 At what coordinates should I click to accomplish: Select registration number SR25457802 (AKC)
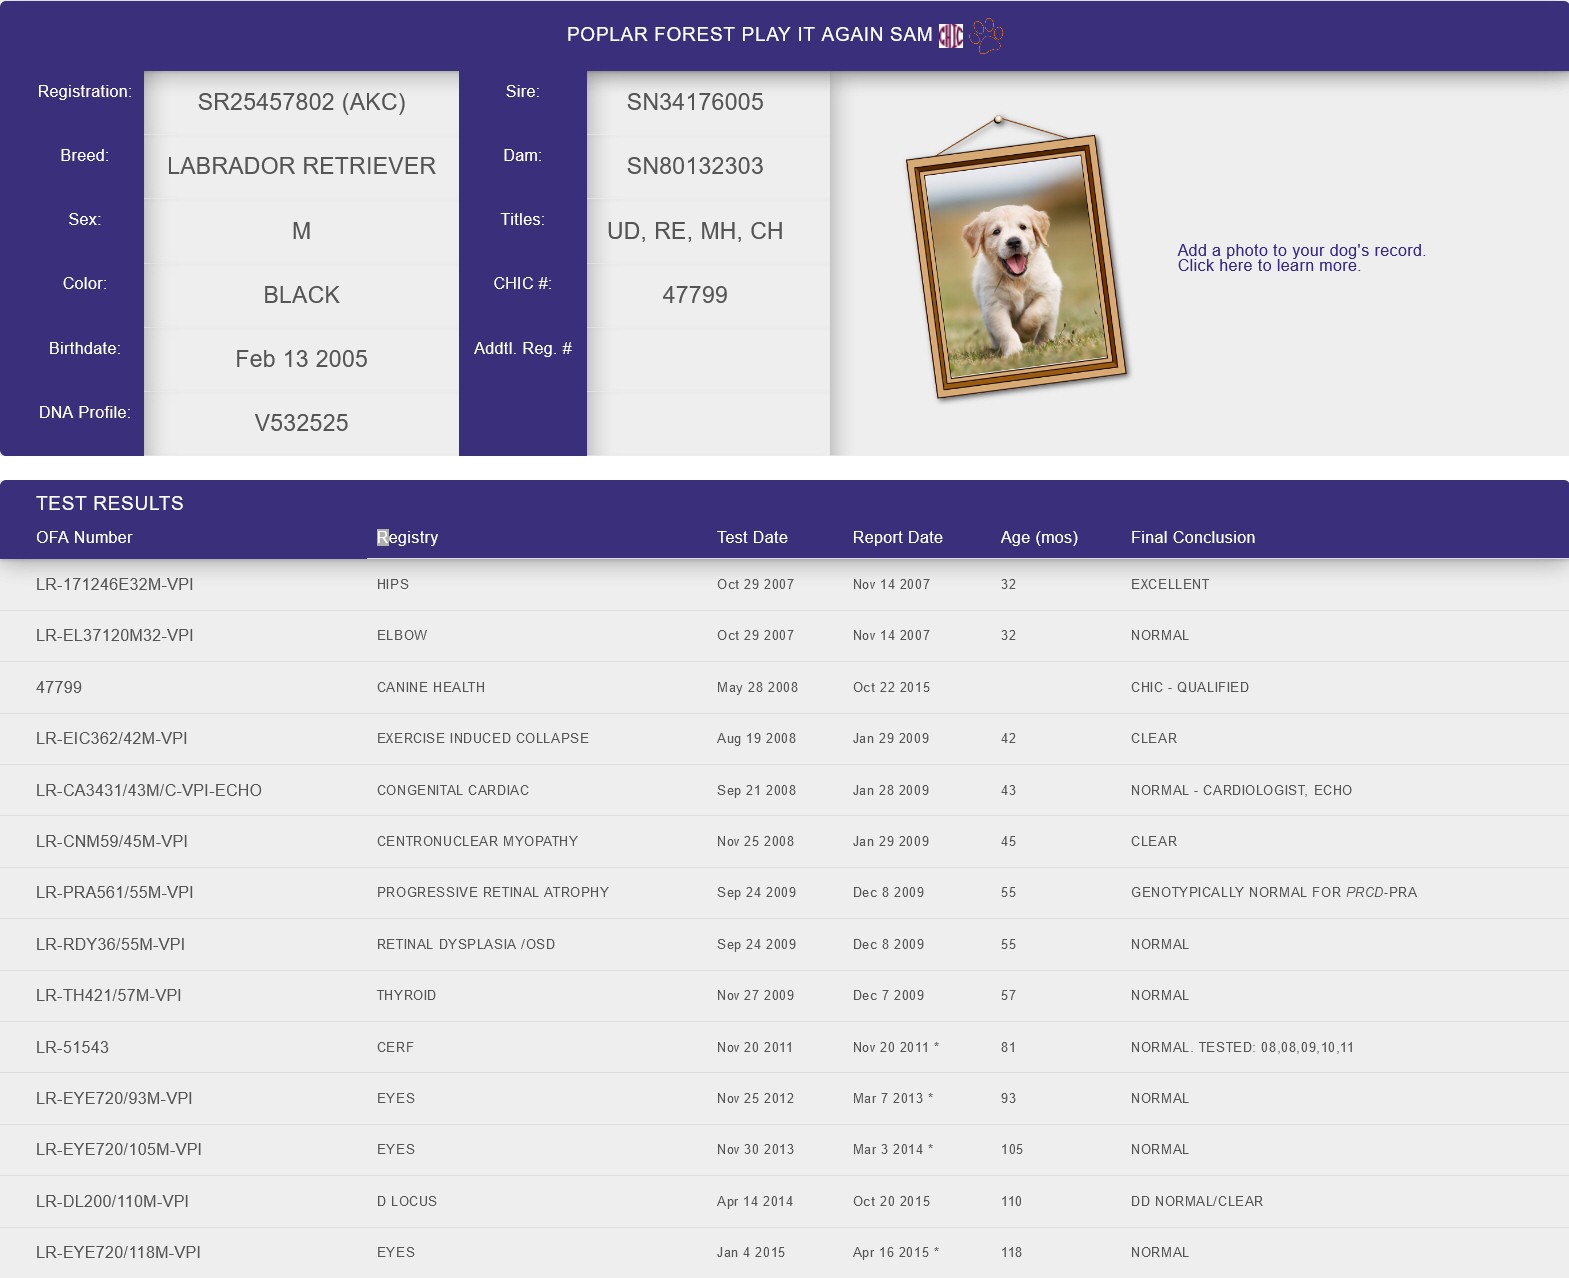tap(301, 102)
